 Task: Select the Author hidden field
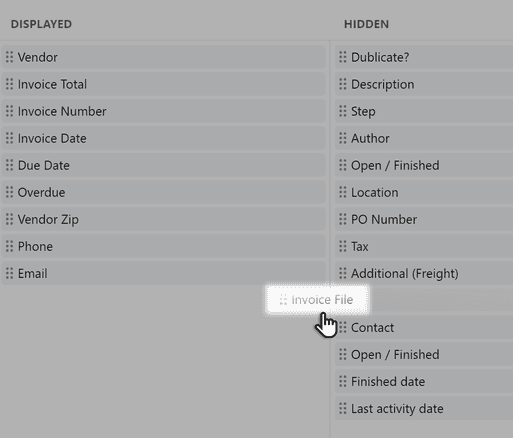(x=424, y=138)
